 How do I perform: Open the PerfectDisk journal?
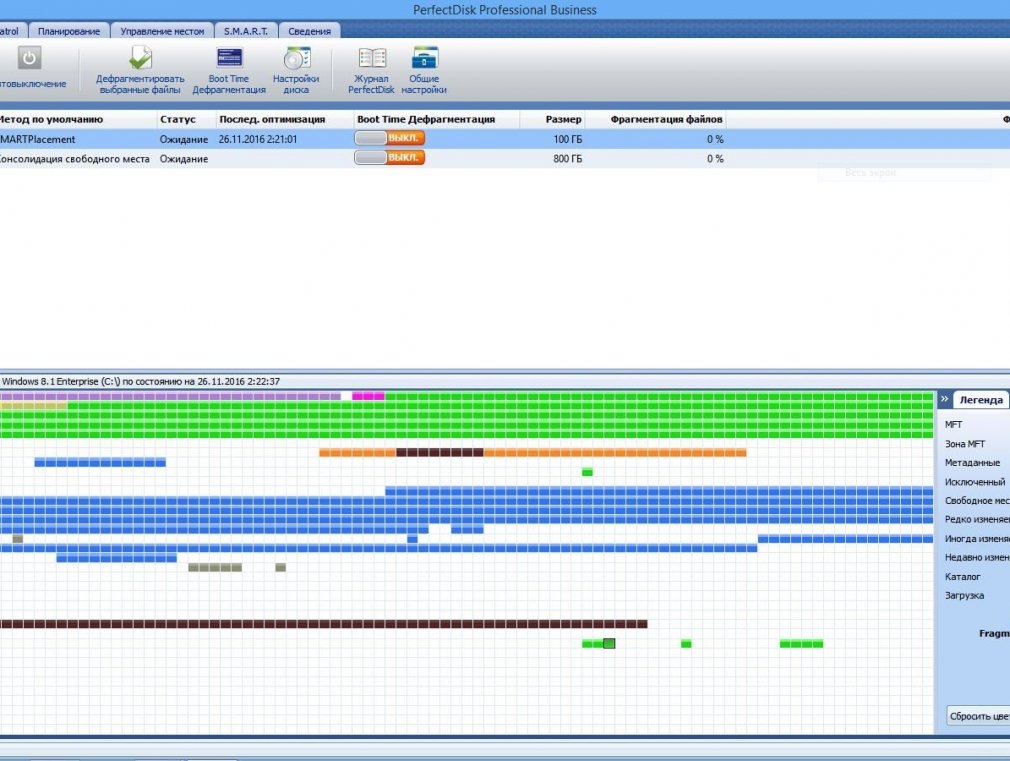tap(371, 71)
